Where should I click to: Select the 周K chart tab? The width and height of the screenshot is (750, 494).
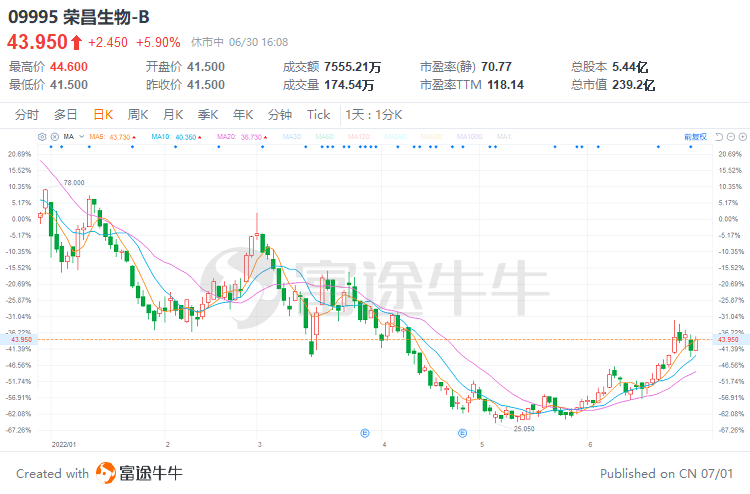tap(138, 115)
